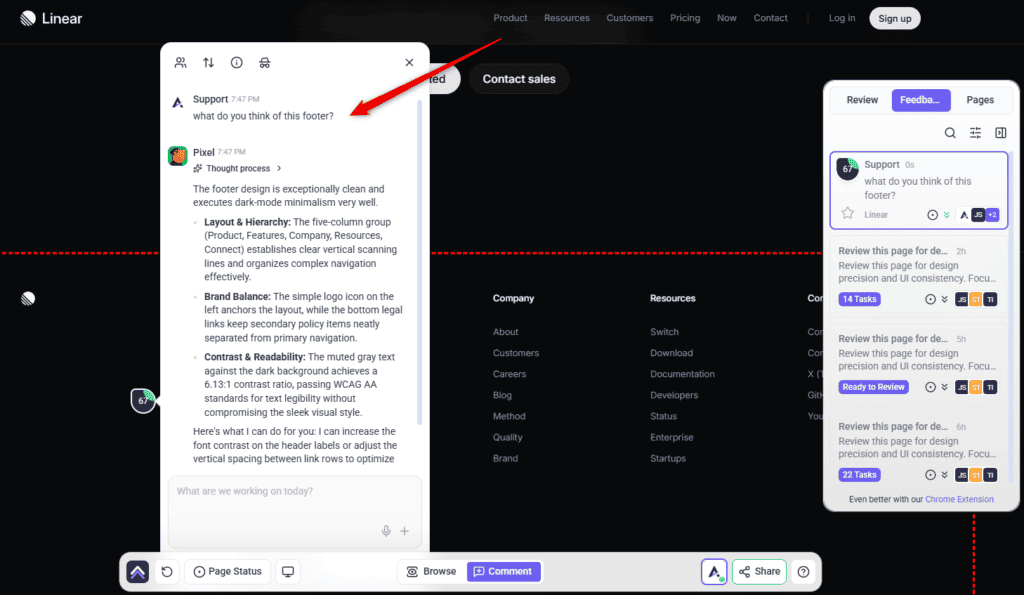Screen dimensions: 1024x595
Task: Open the info icon in chat panel
Action: click(236, 63)
